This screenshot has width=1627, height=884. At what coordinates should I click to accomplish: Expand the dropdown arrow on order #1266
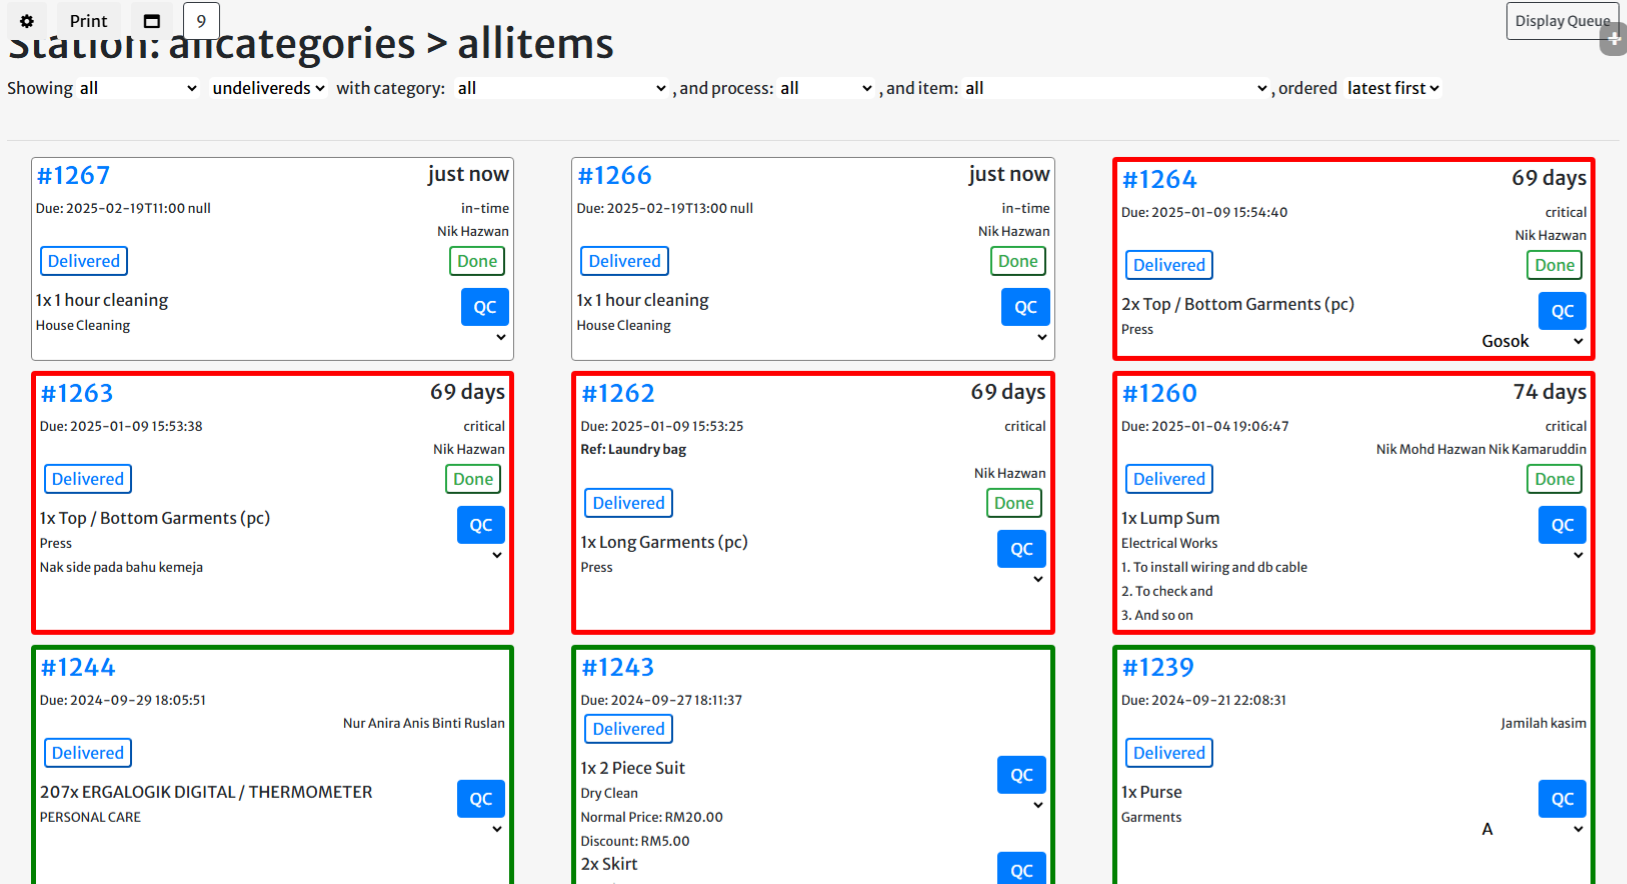pos(1041,338)
